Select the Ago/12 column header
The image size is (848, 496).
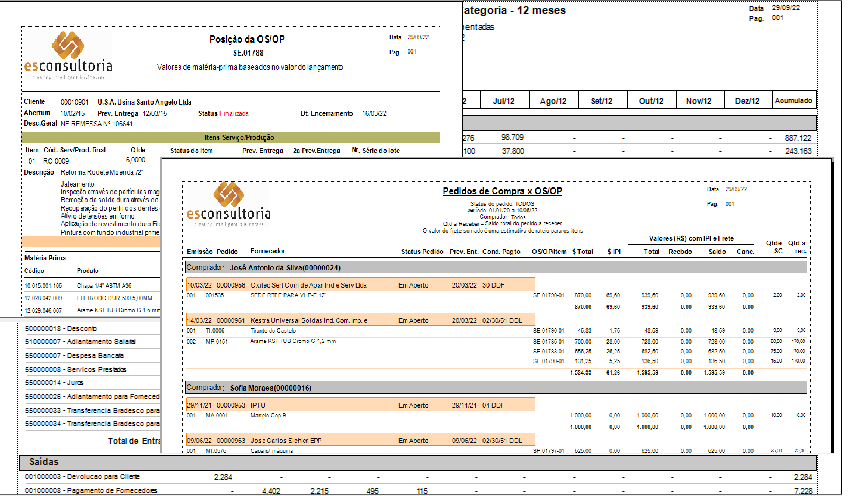tap(553, 101)
